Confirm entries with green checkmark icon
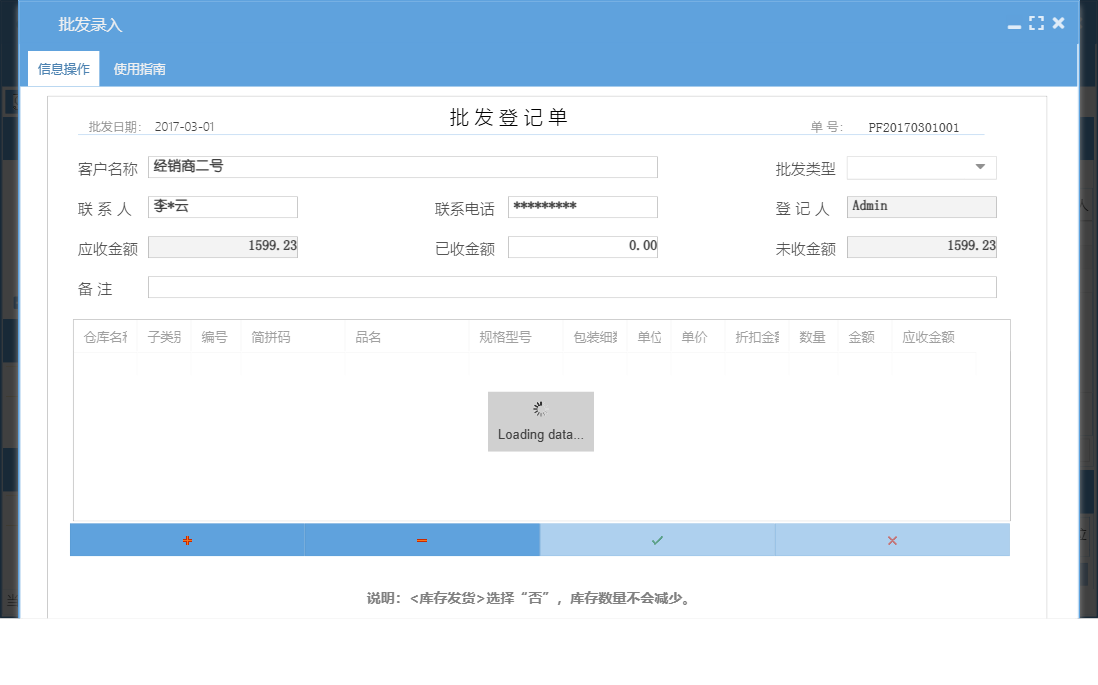1098x685 pixels. (x=657, y=539)
